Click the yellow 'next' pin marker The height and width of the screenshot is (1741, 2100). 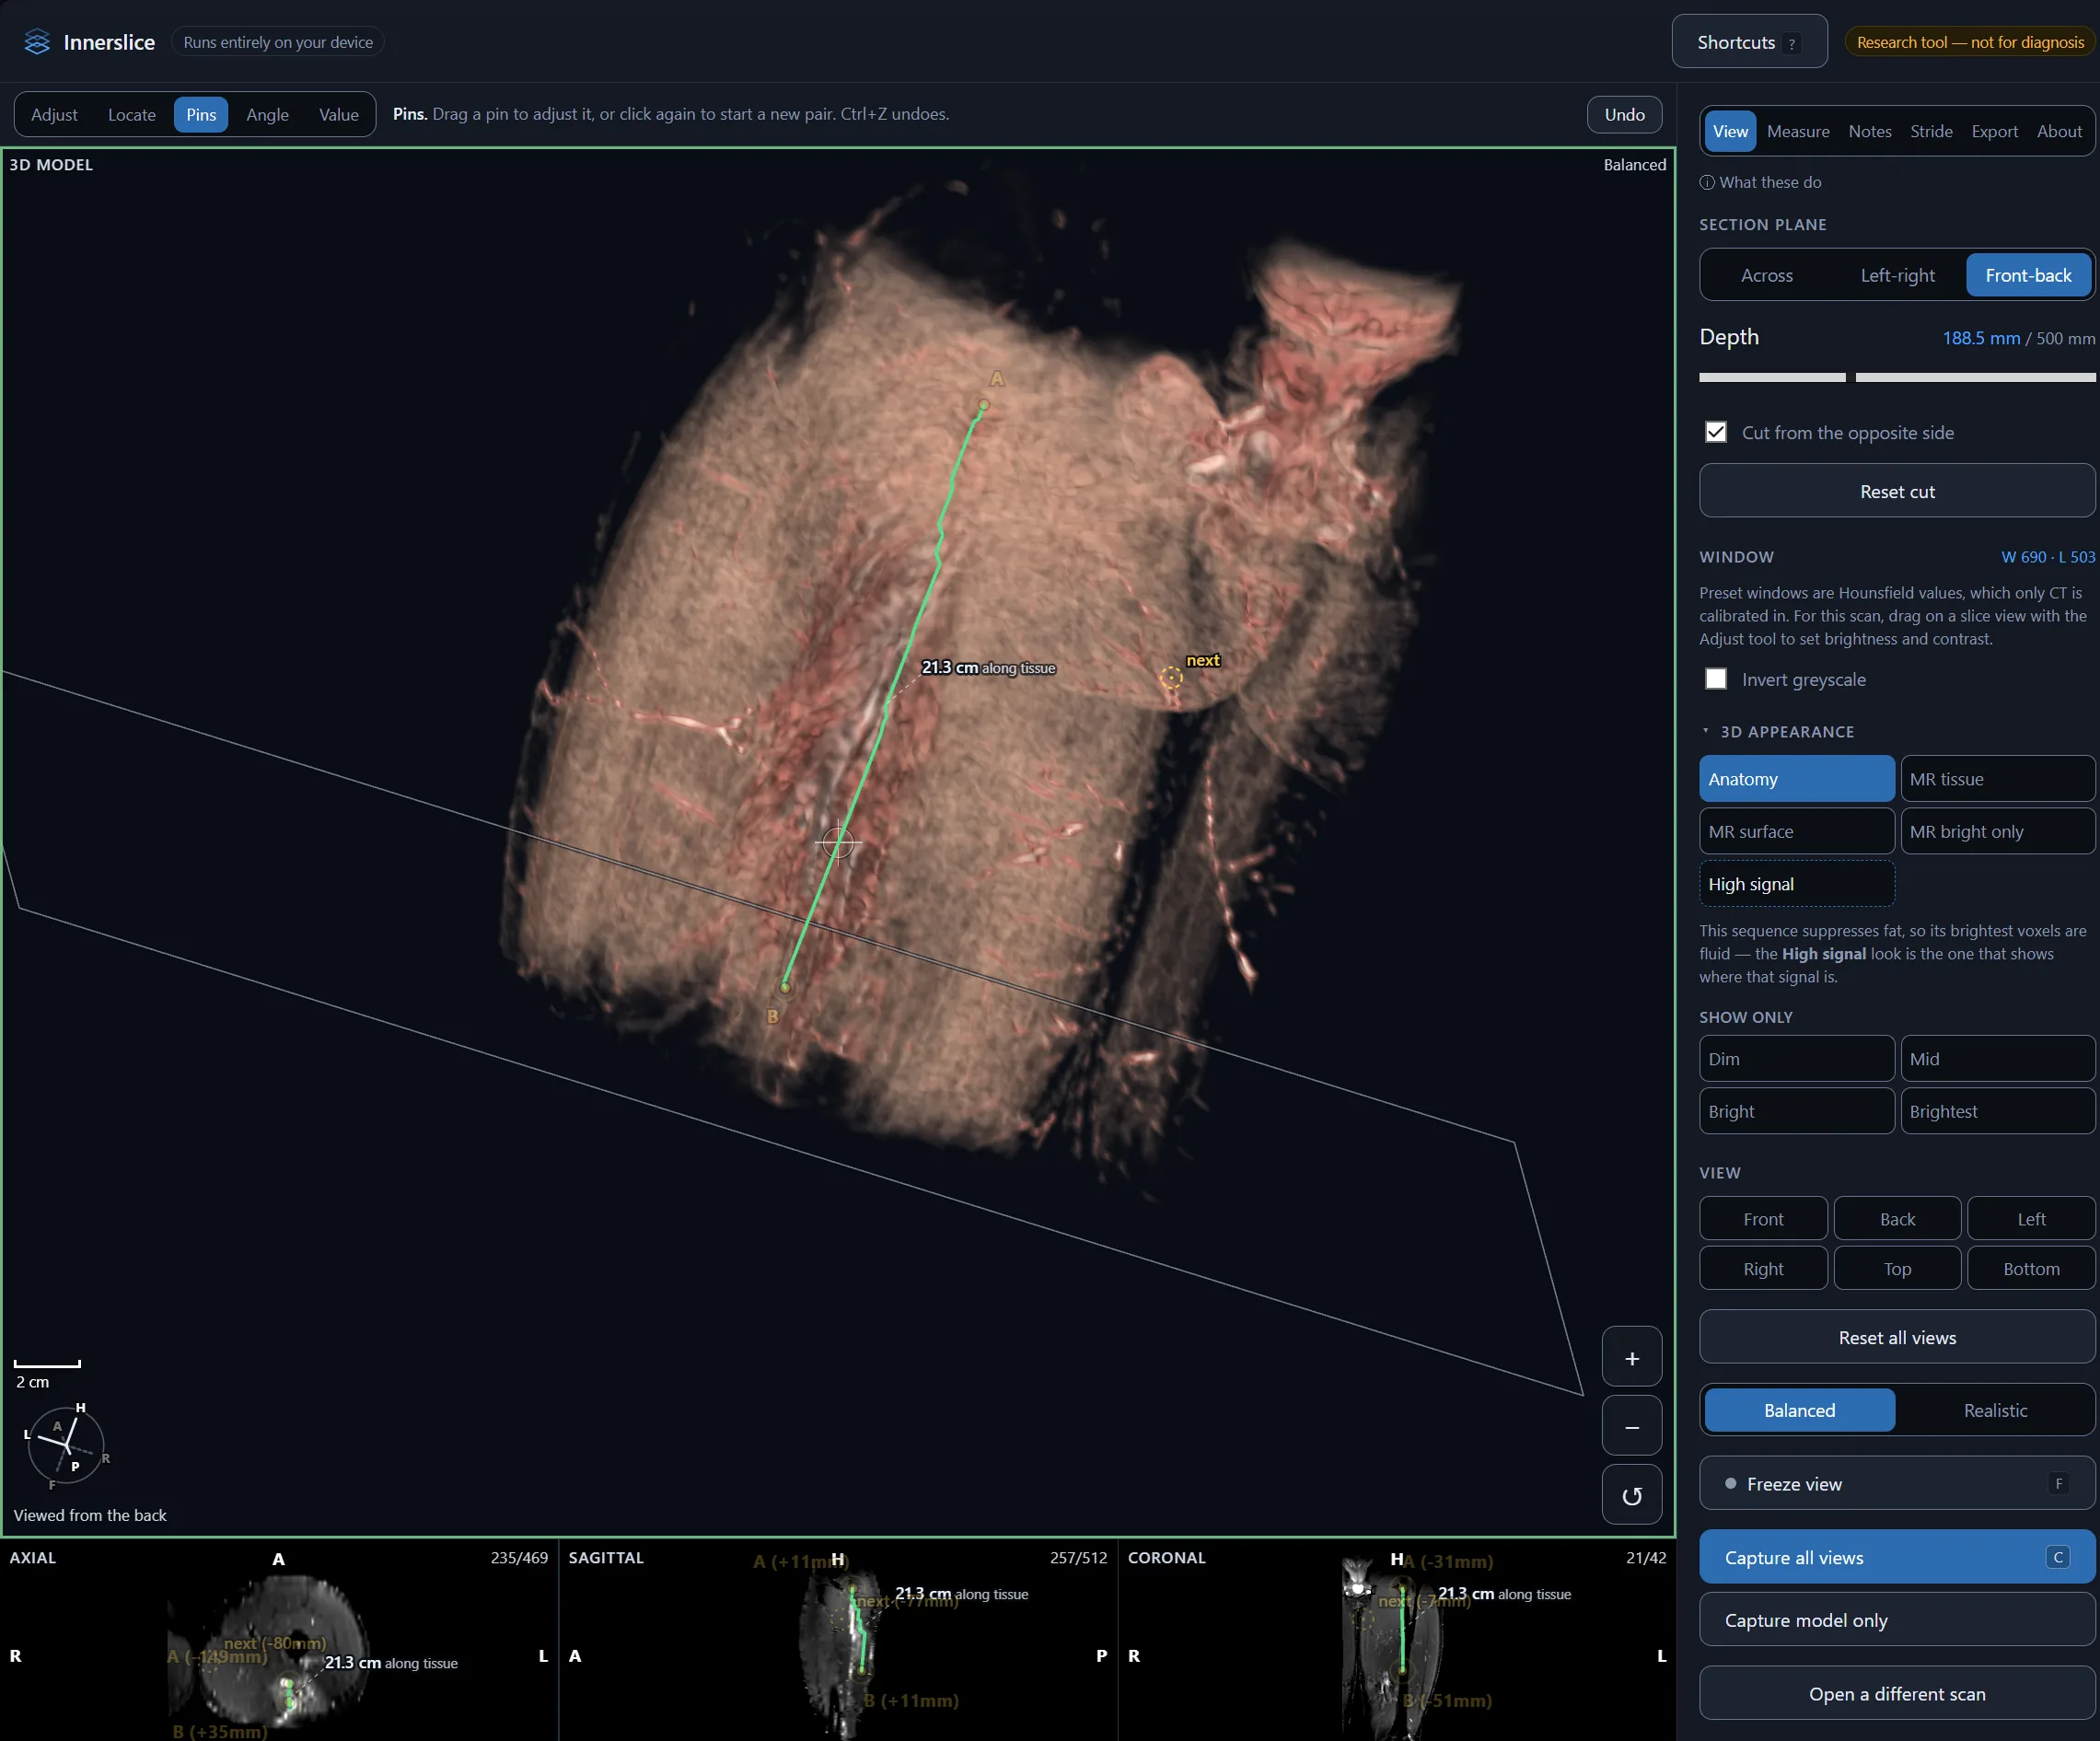click(x=1171, y=677)
